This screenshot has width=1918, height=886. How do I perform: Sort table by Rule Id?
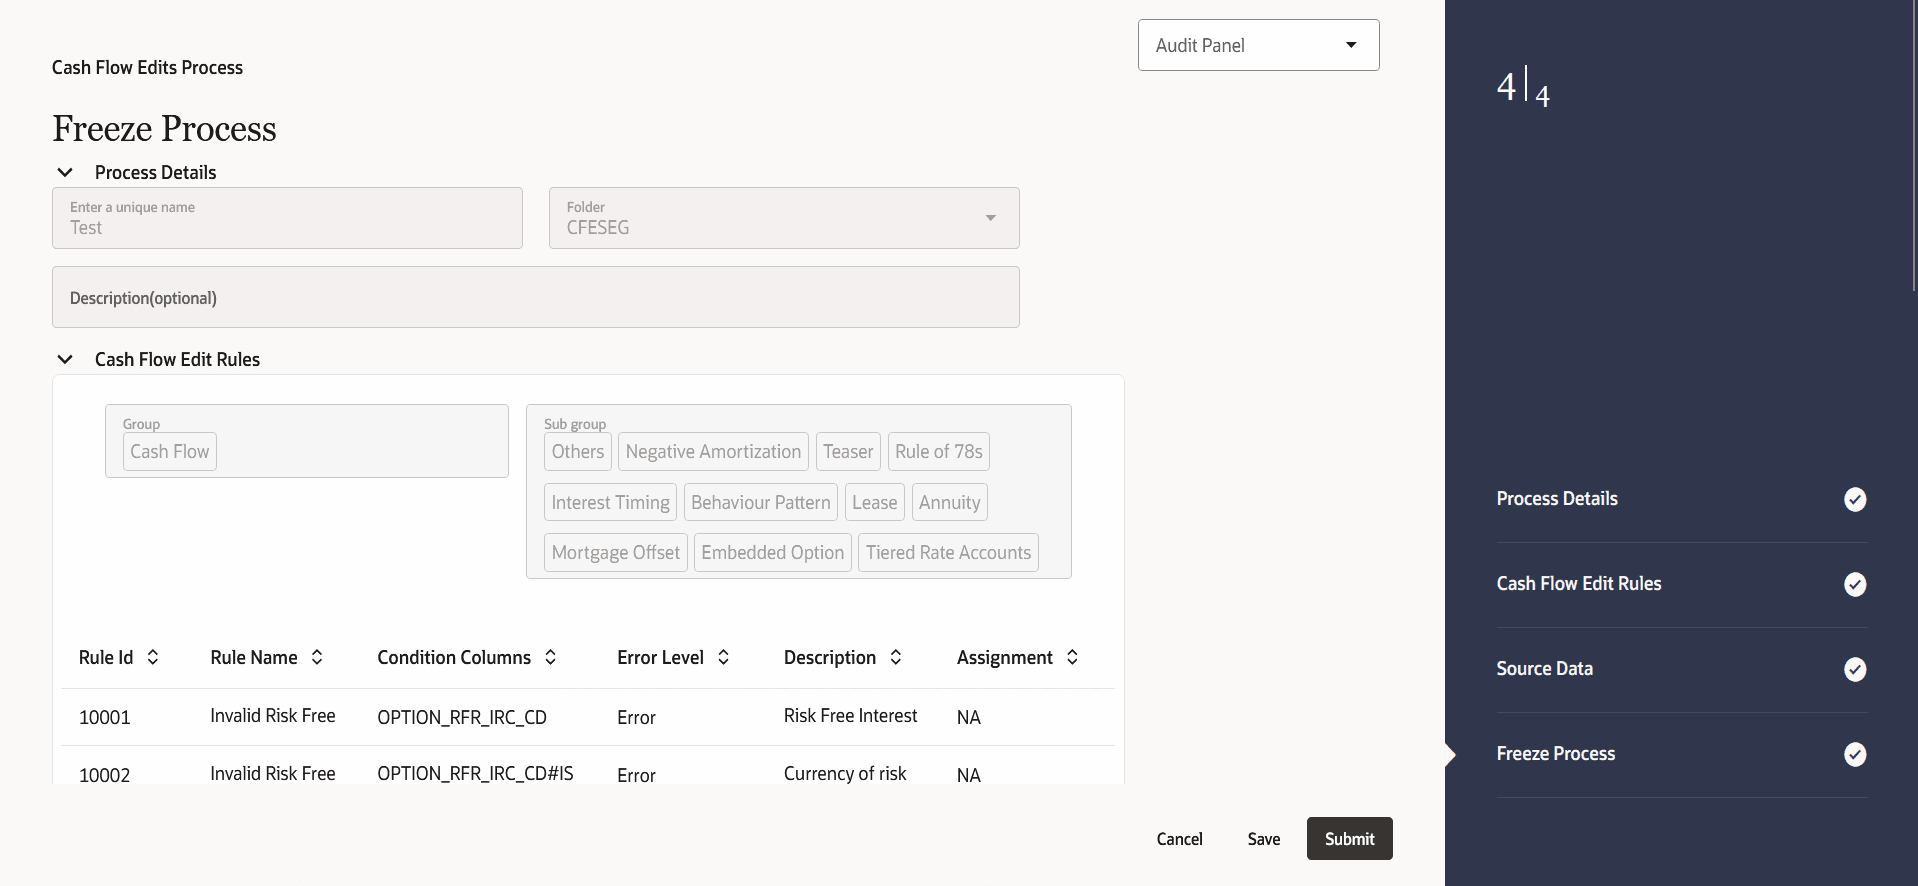(153, 657)
